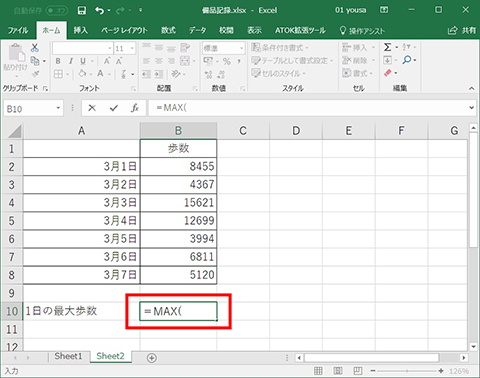The image size is (480, 378).
Task: Click the Cut scissors icon
Action: pos(35,48)
